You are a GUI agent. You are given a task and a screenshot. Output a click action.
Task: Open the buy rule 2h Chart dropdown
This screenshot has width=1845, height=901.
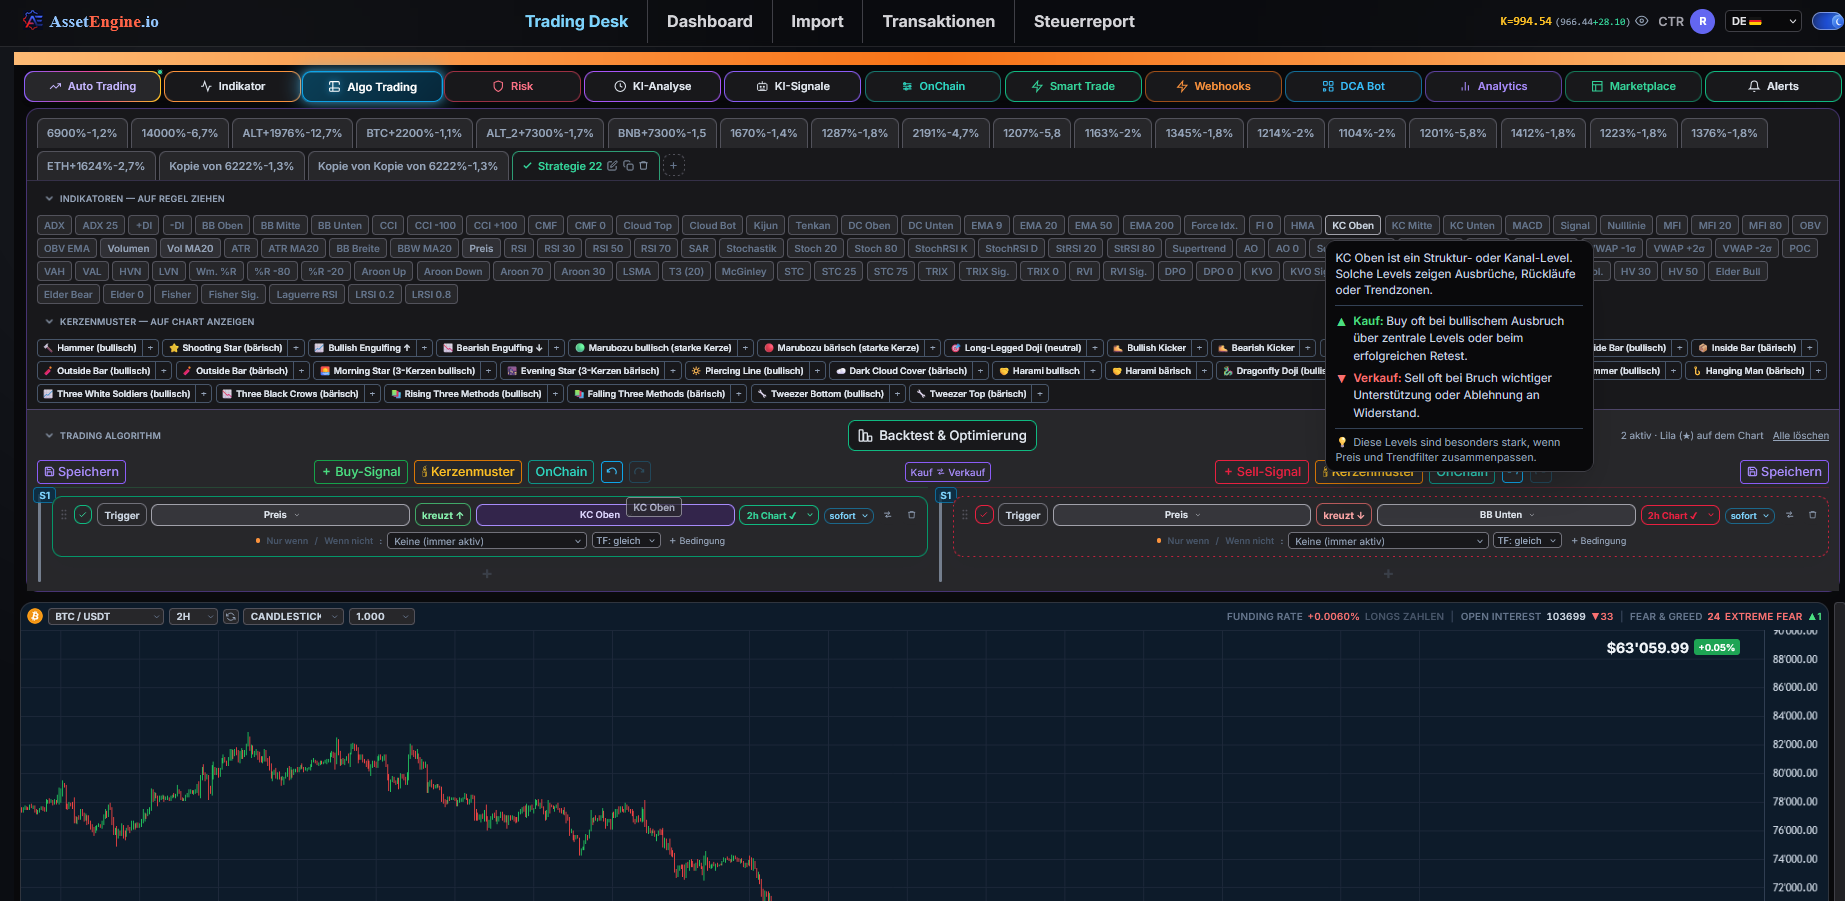[x=779, y=515]
